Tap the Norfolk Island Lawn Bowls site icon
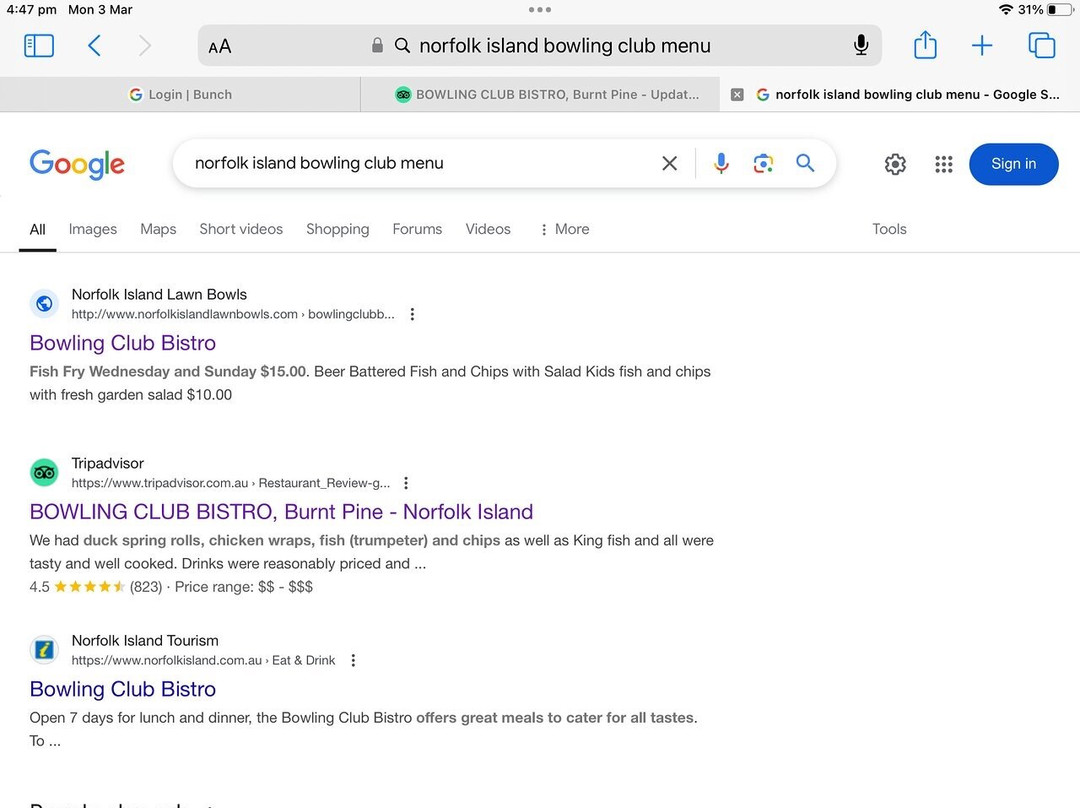 [x=44, y=304]
